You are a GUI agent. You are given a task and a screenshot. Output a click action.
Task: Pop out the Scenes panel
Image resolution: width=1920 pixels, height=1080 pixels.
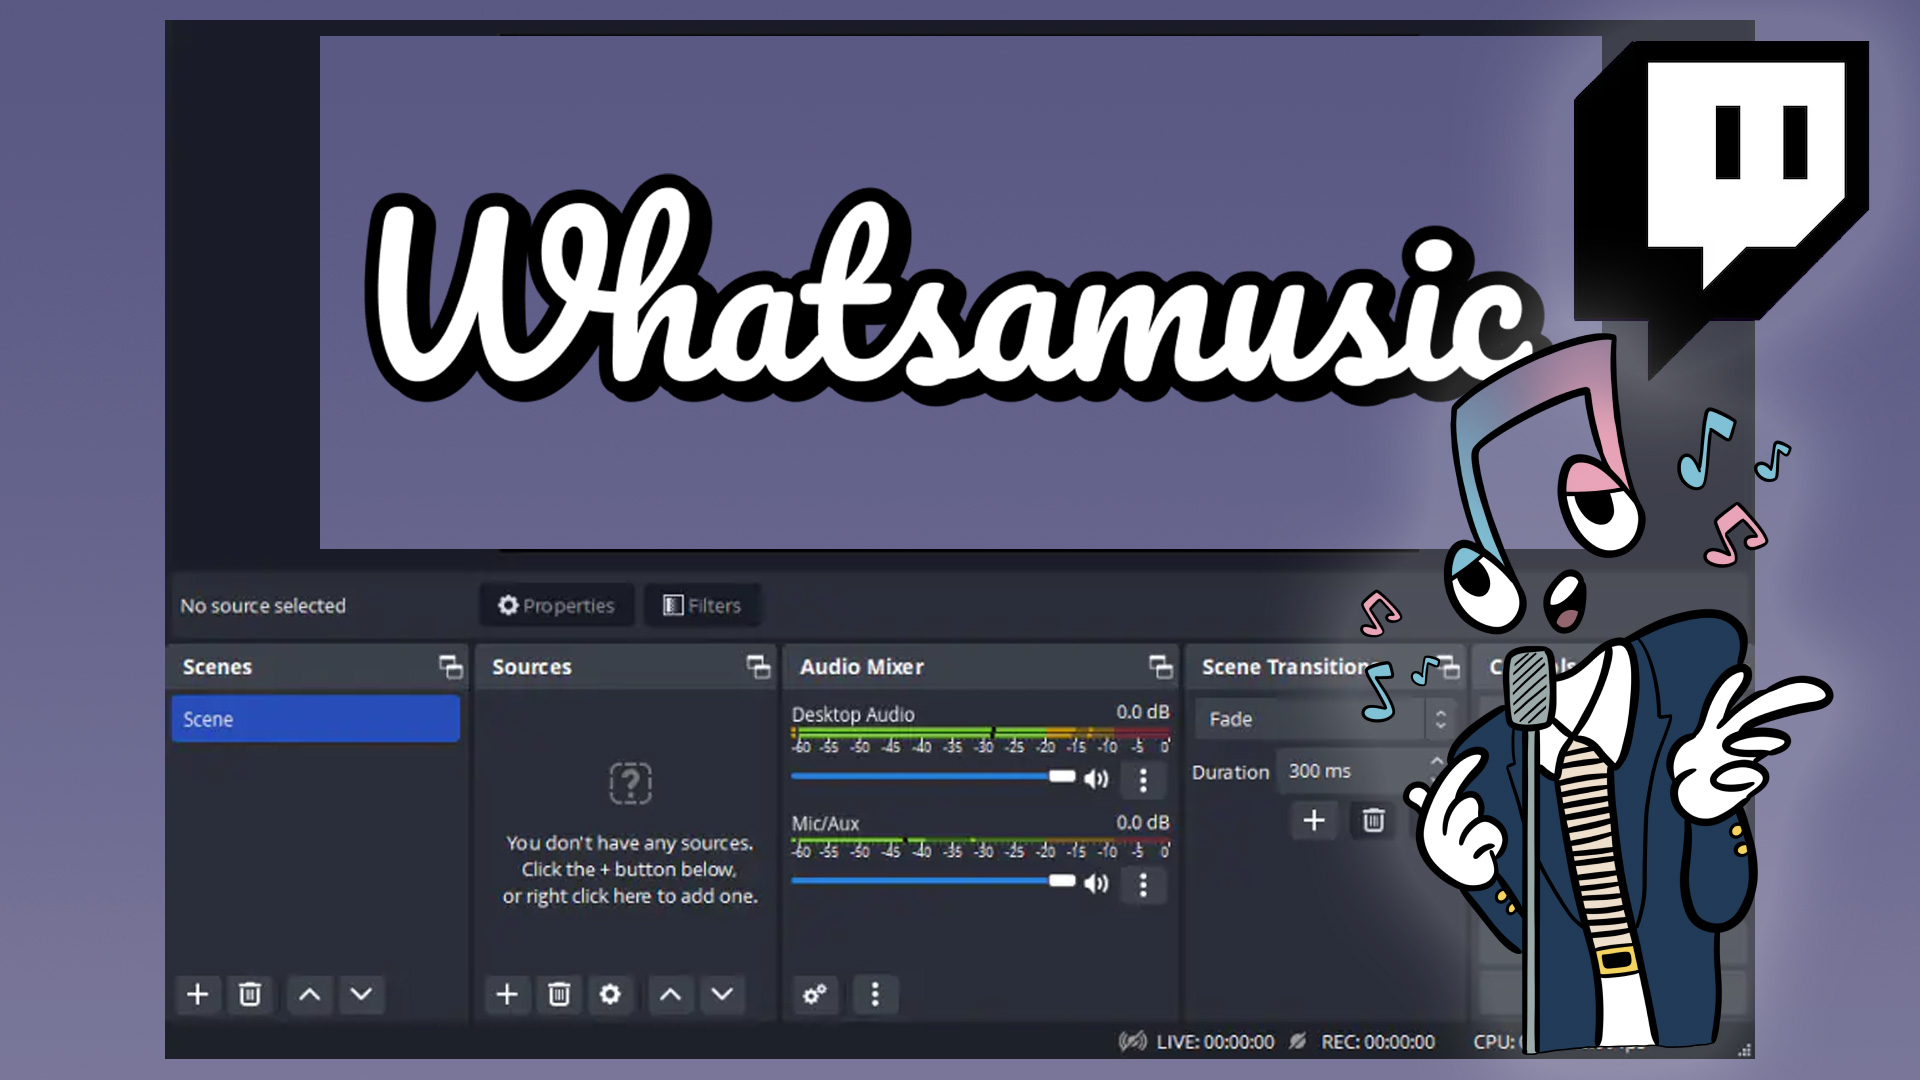click(451, 666)
